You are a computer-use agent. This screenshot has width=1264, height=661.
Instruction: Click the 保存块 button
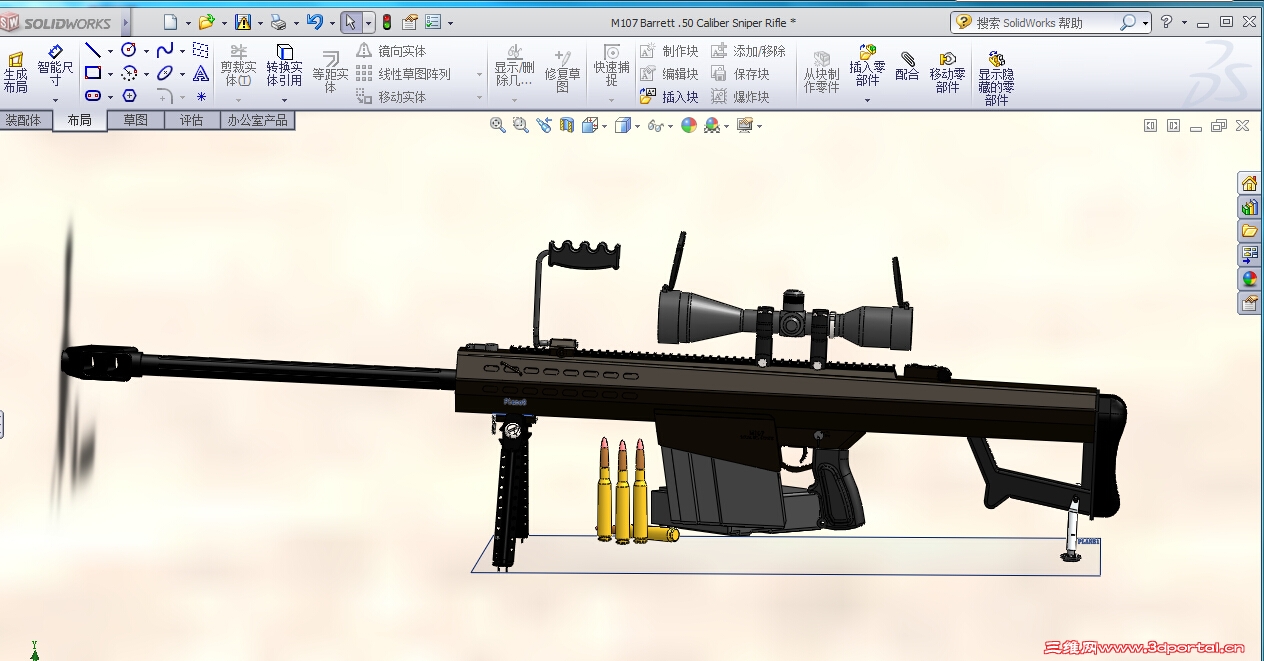coord(740,73)
